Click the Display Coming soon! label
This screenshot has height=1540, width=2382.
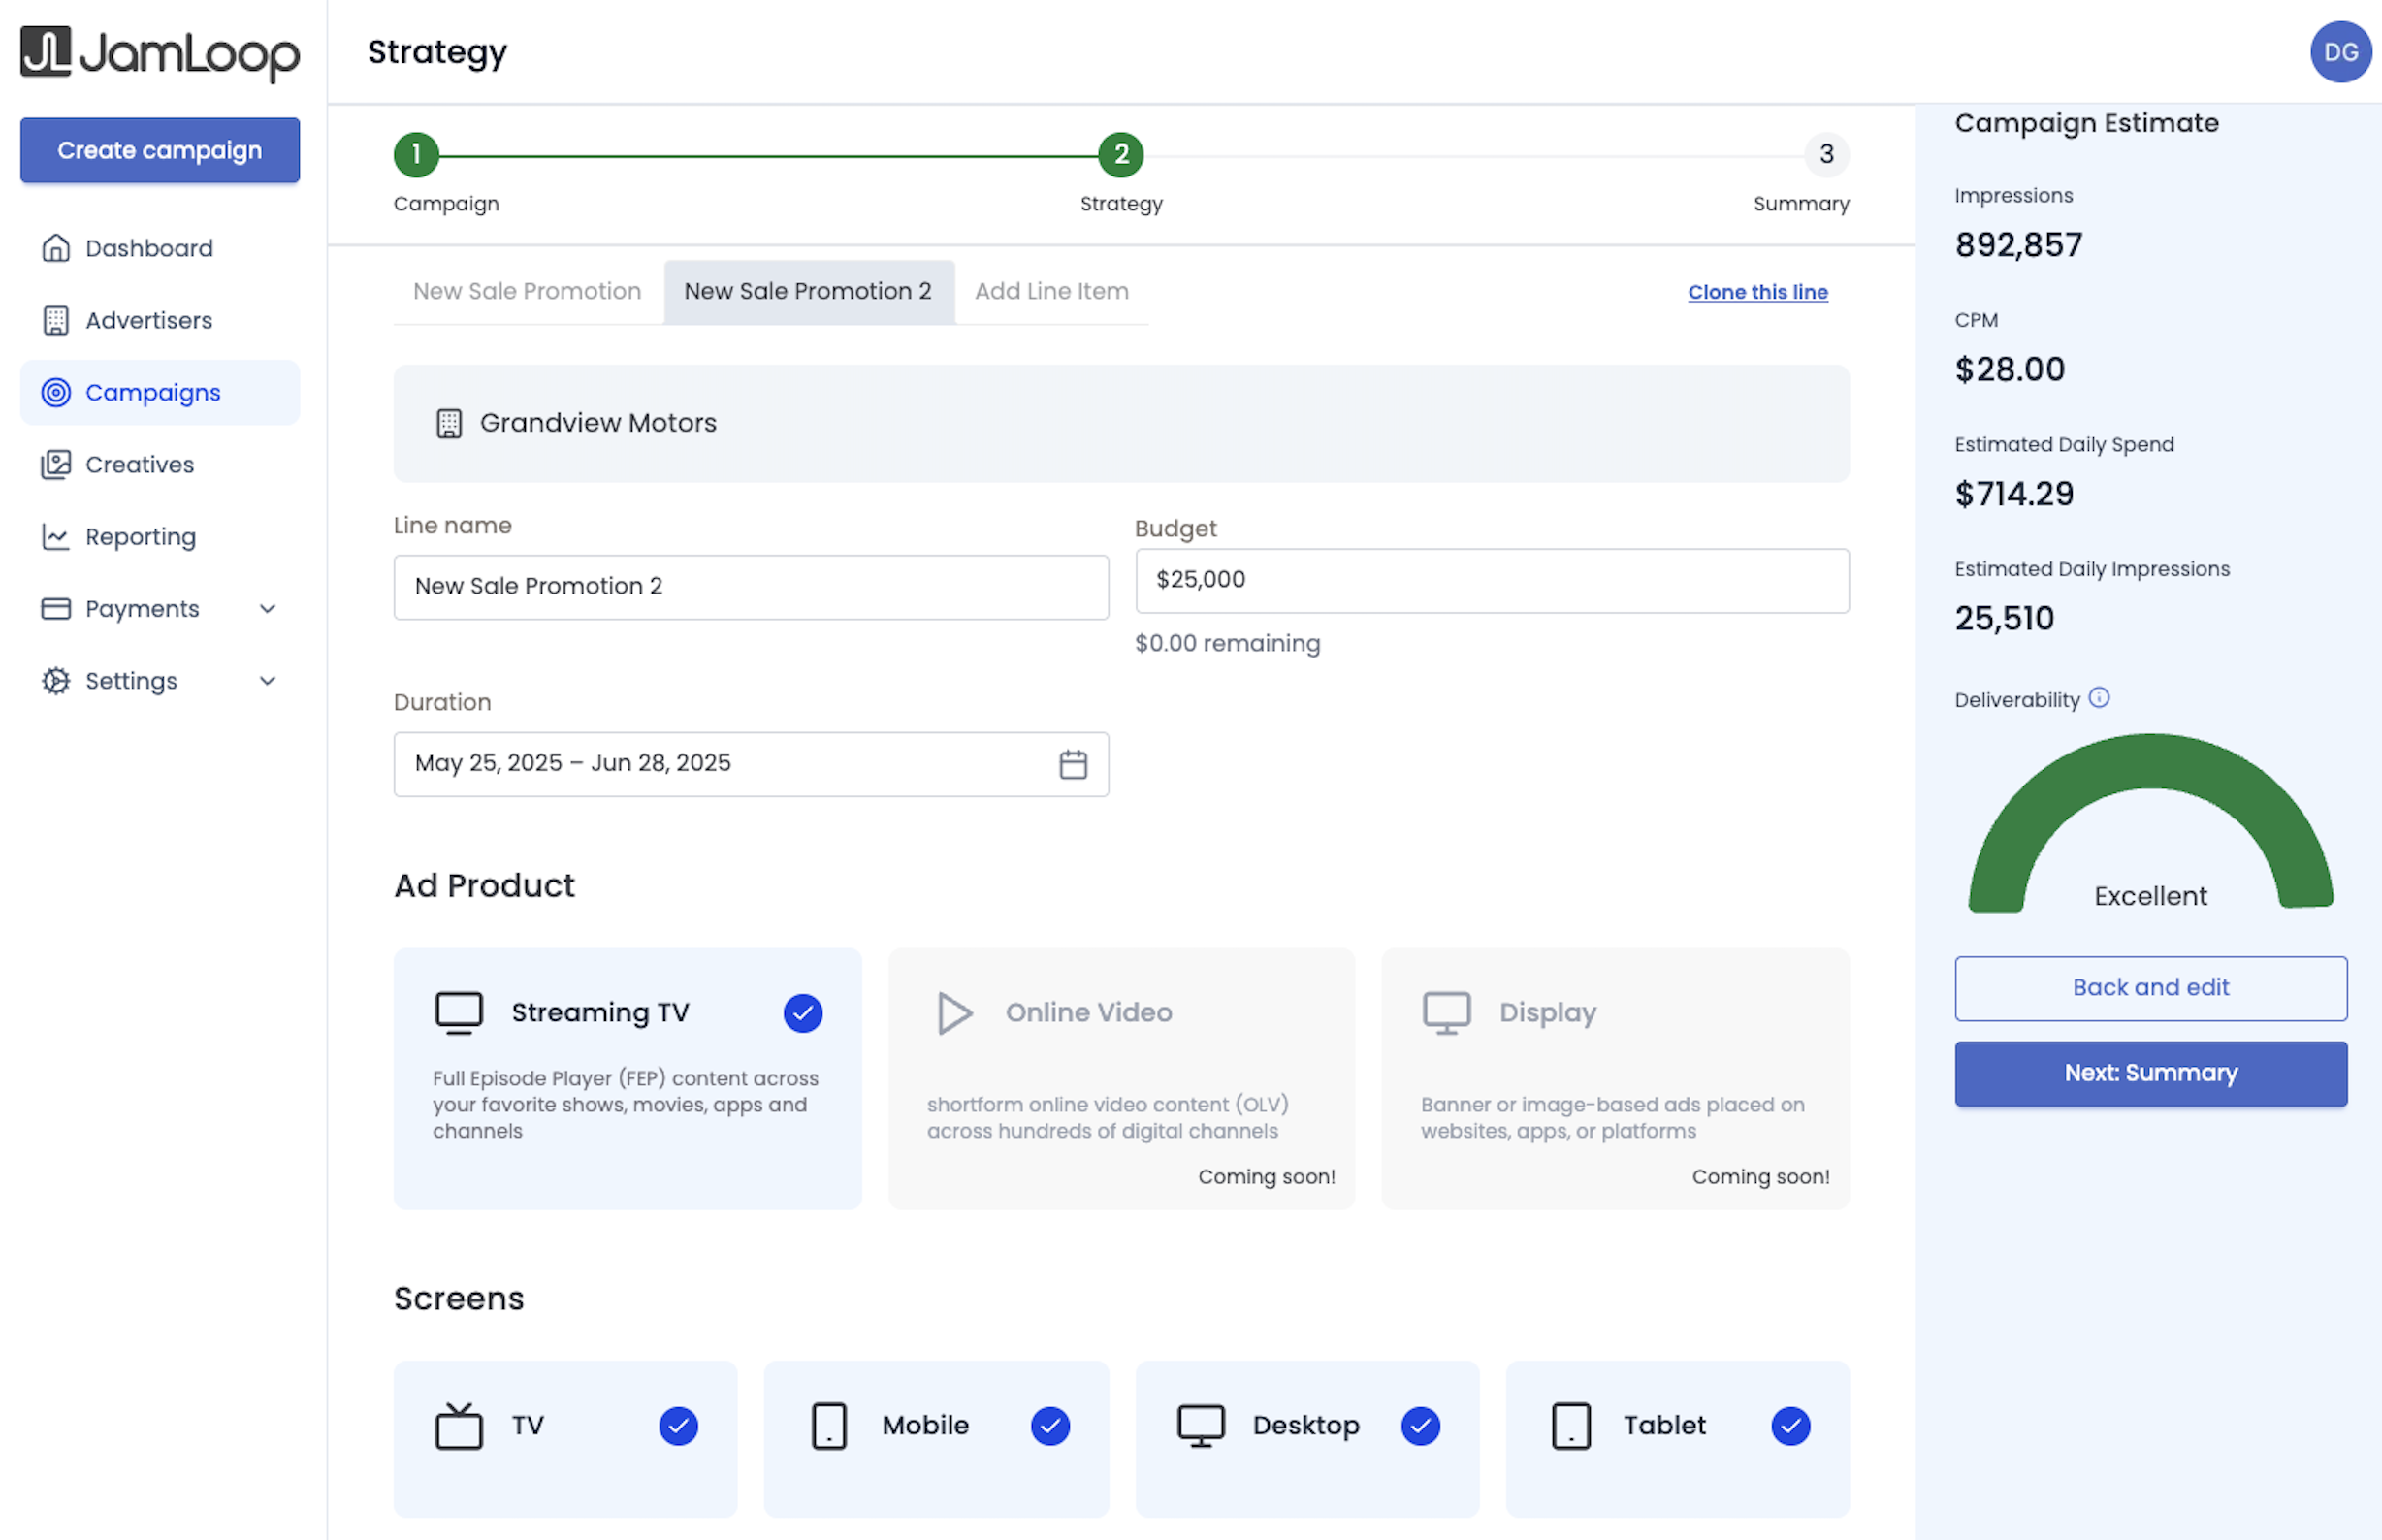(1760, 1177)
